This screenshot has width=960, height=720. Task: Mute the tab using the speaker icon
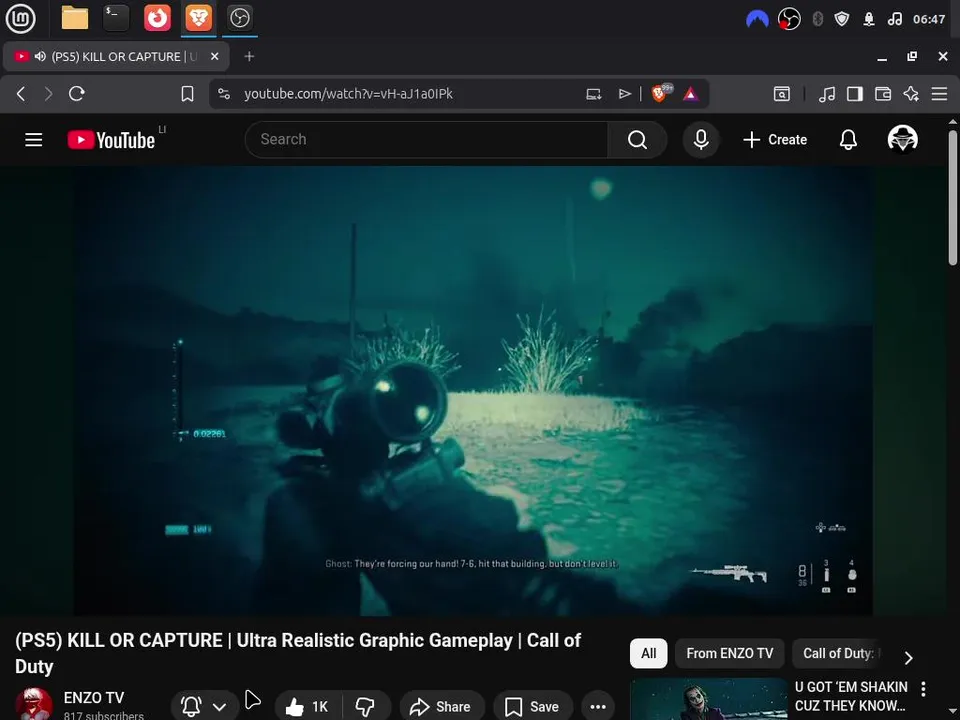pos(40,56)
